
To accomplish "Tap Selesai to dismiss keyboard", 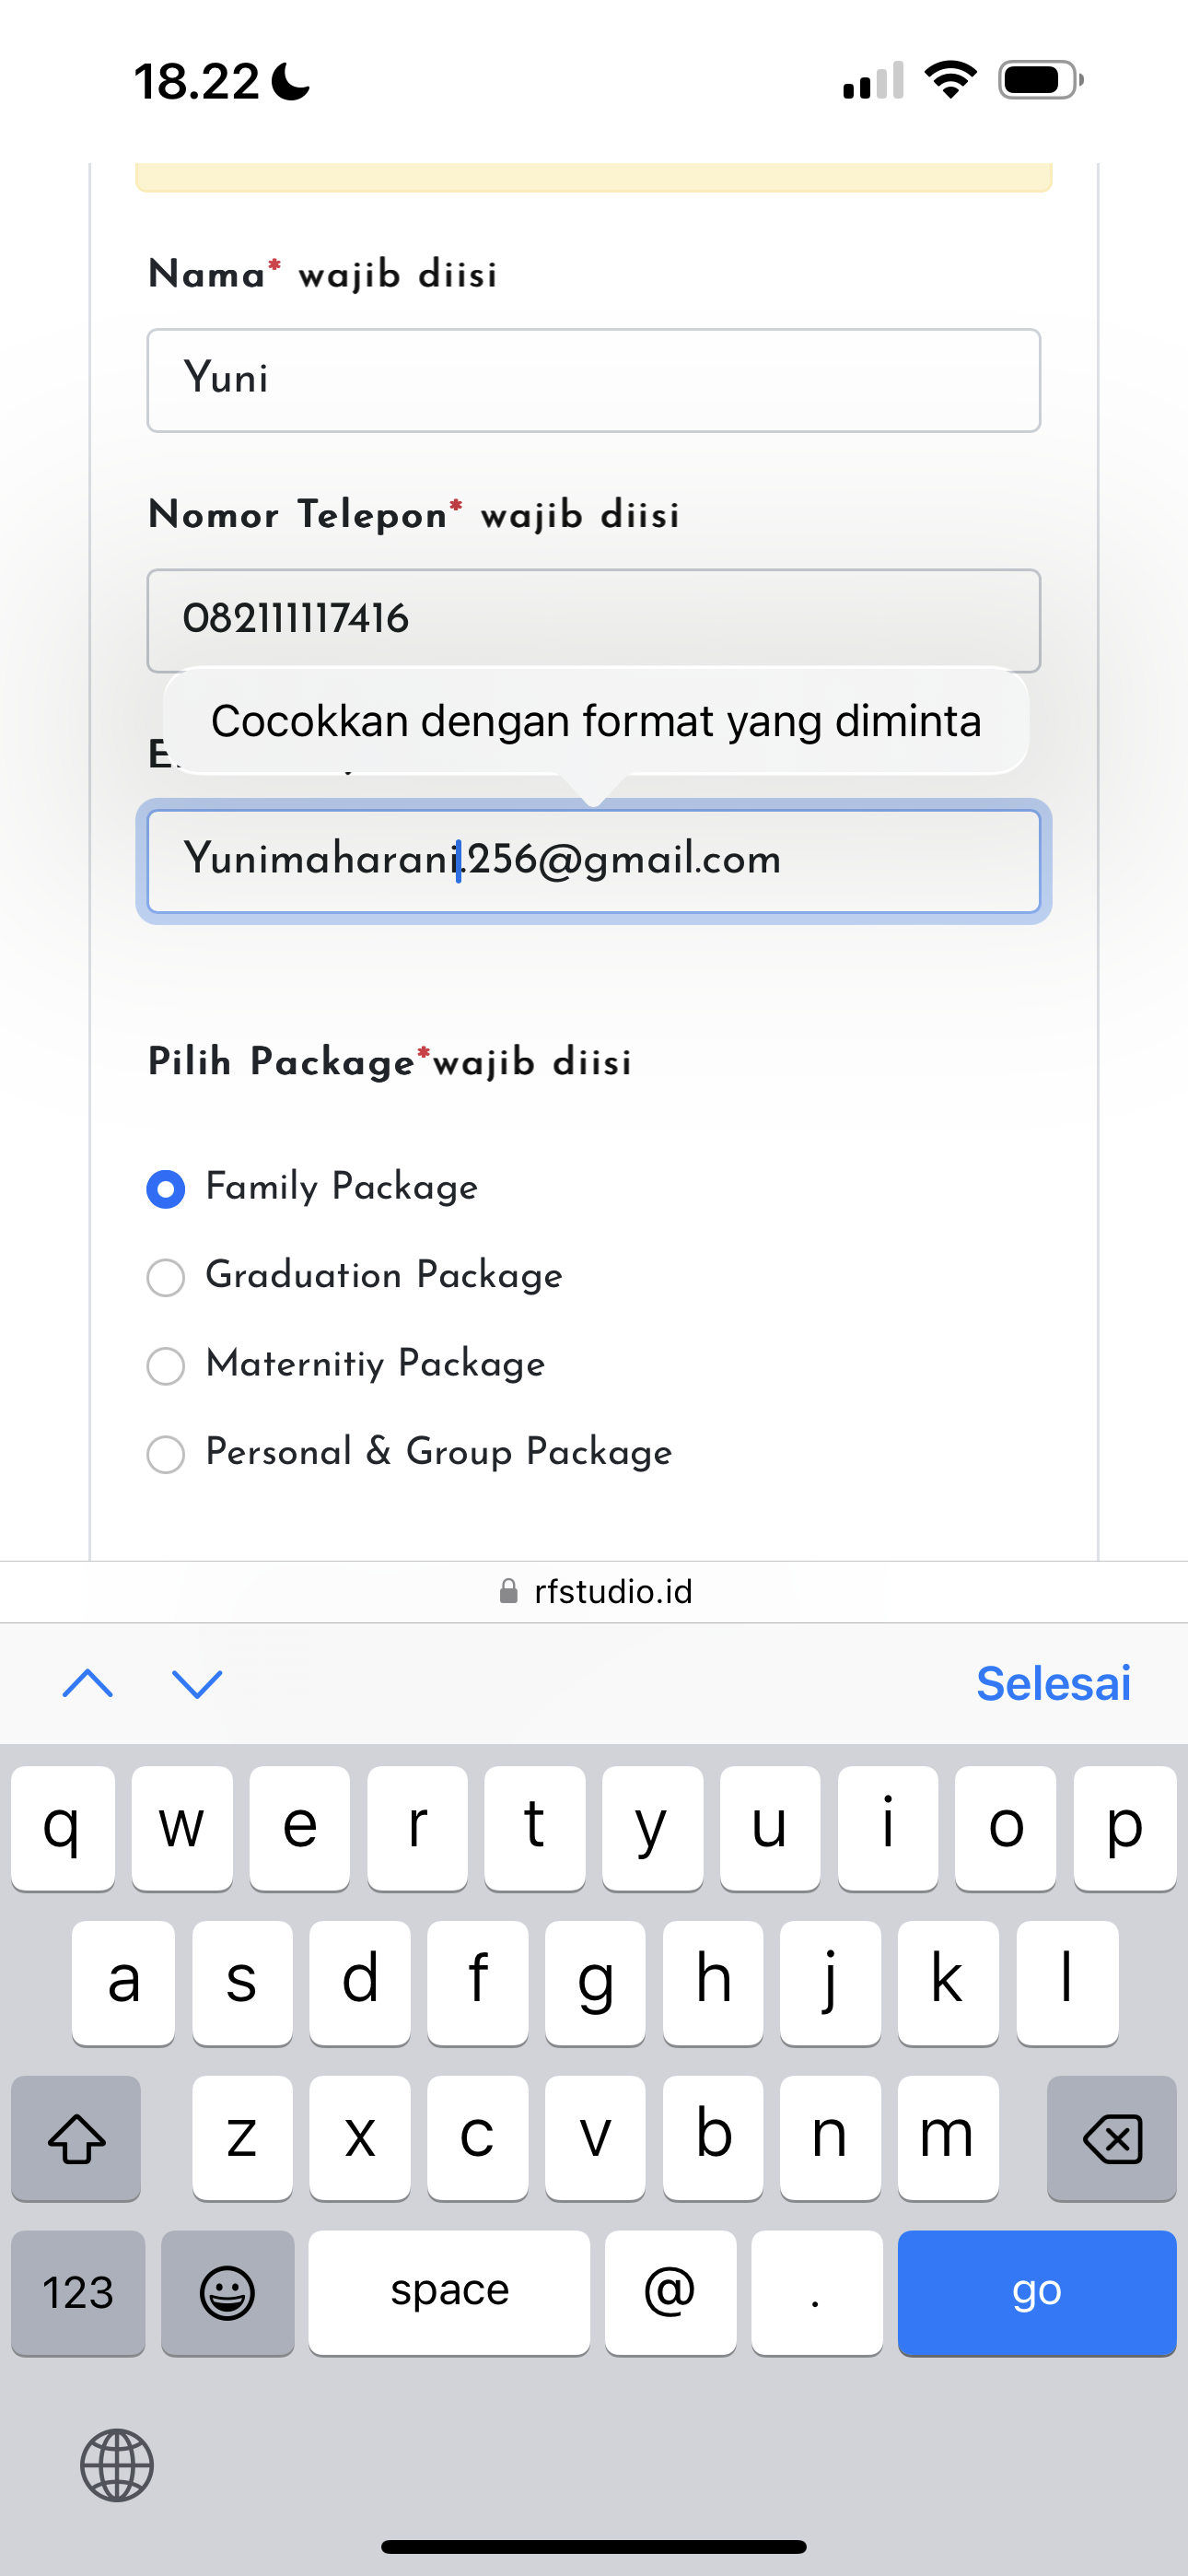I will tap(1053, 1683).
